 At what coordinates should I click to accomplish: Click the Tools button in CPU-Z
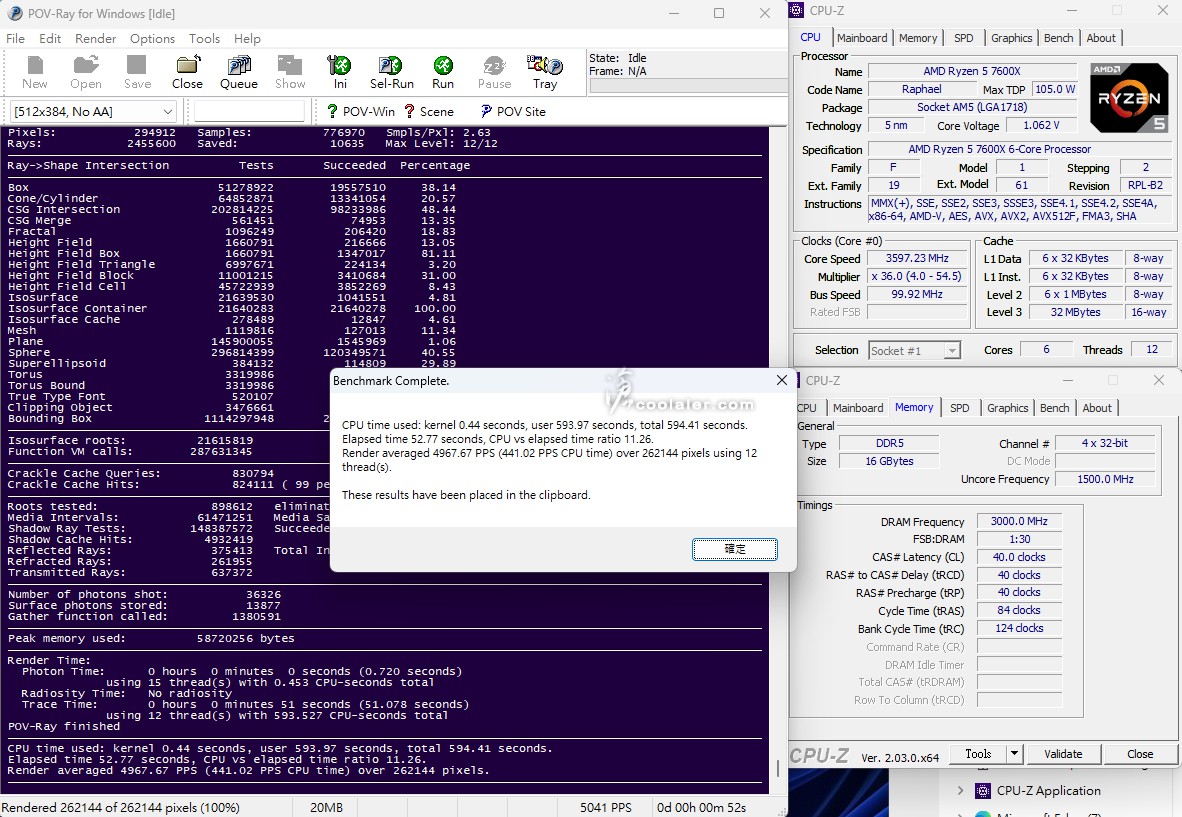point(978,754)
